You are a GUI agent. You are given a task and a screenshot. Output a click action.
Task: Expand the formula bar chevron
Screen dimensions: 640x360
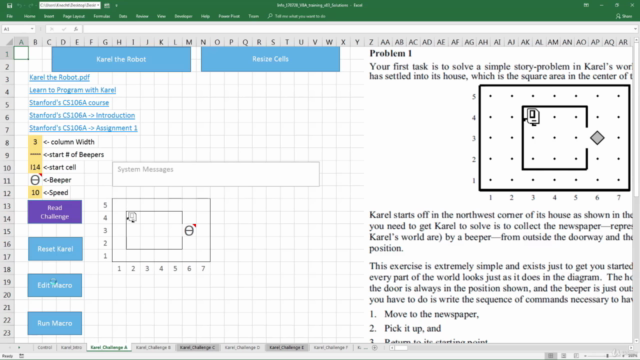(x=636, y=29)
